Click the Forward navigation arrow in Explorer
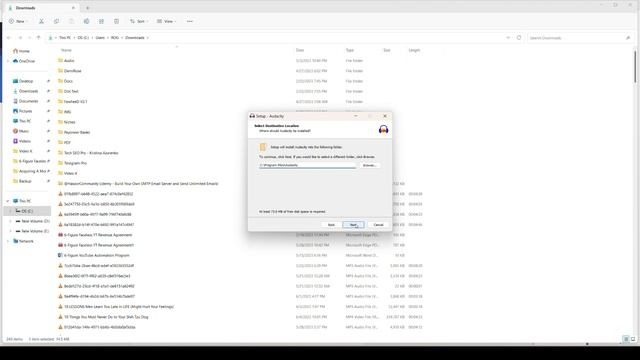The image size is (640, 360). pos(20,38)
